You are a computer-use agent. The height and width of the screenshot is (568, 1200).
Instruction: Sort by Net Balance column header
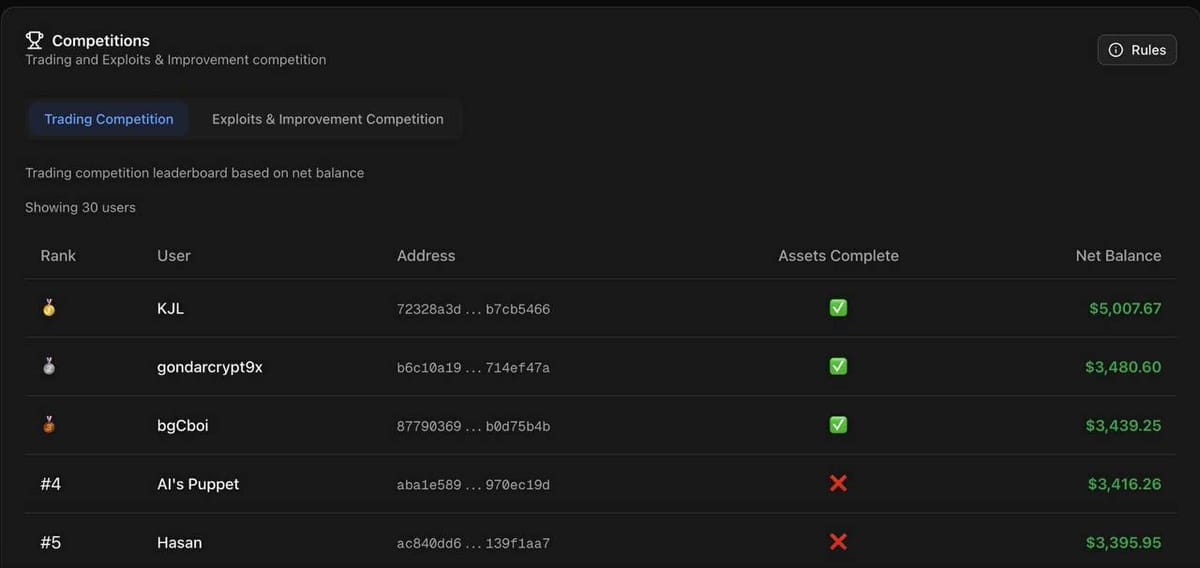tap(1118, 255)
